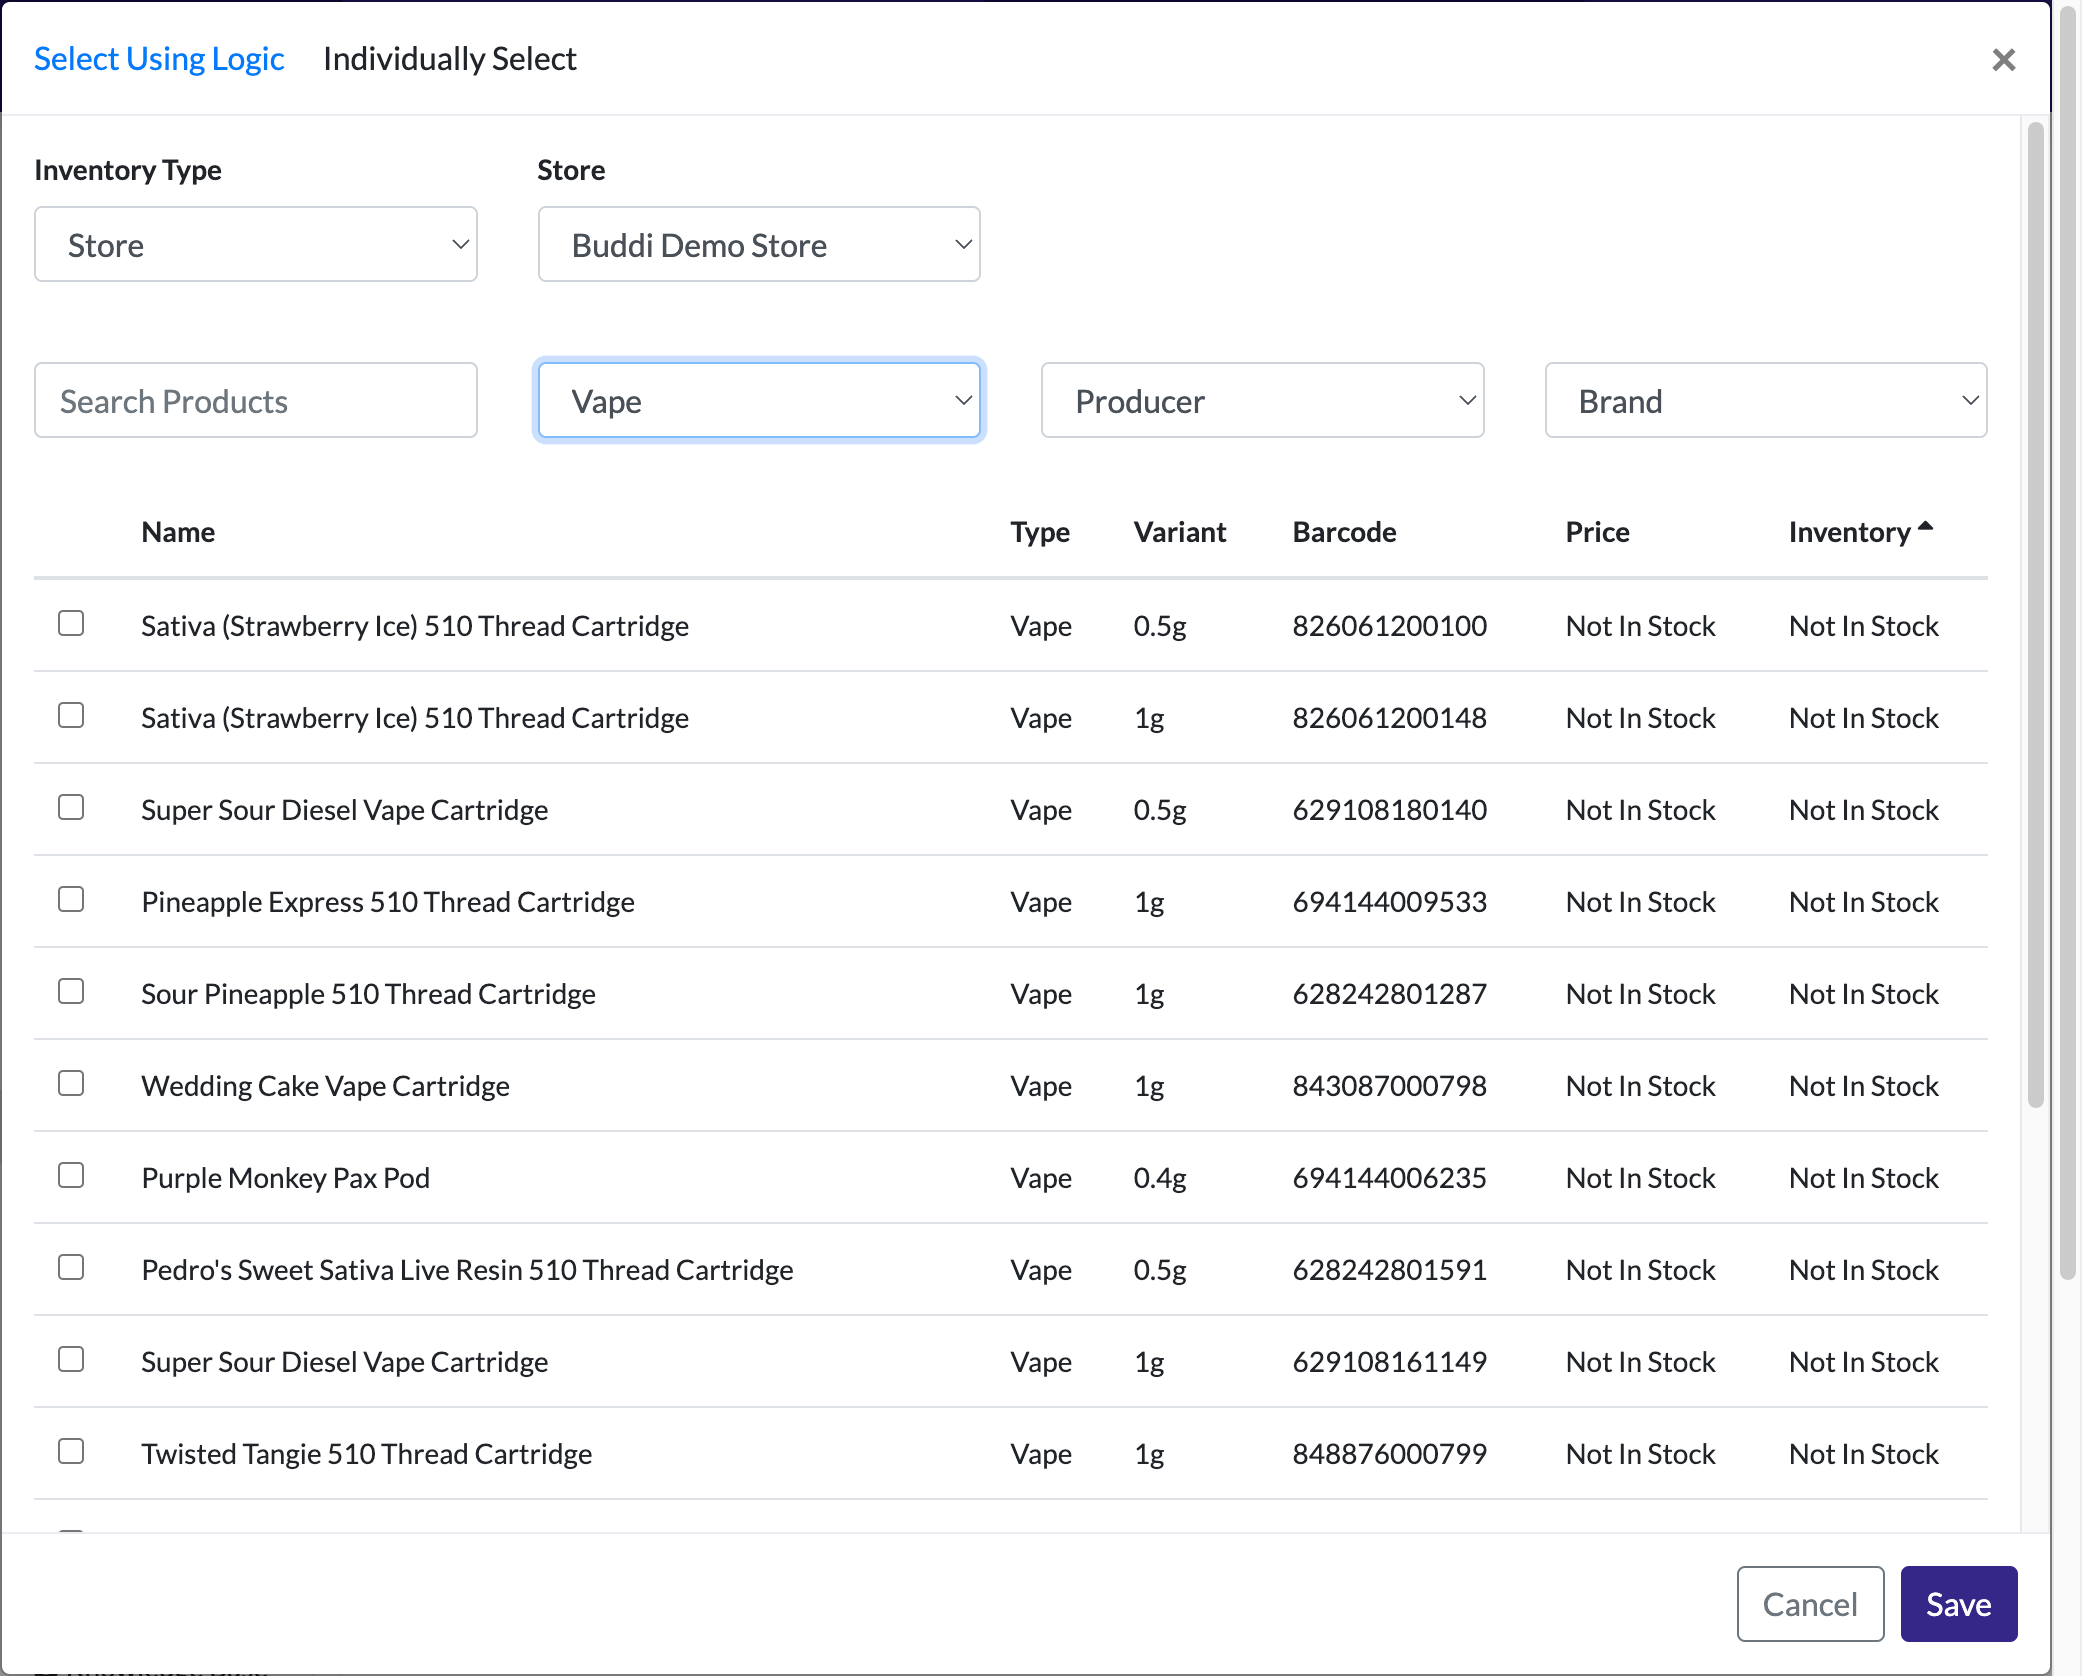The height and width of the screenshot is (1676, 2082).
Task: Open the Vape category dropdown
Action: click(759, 400)
